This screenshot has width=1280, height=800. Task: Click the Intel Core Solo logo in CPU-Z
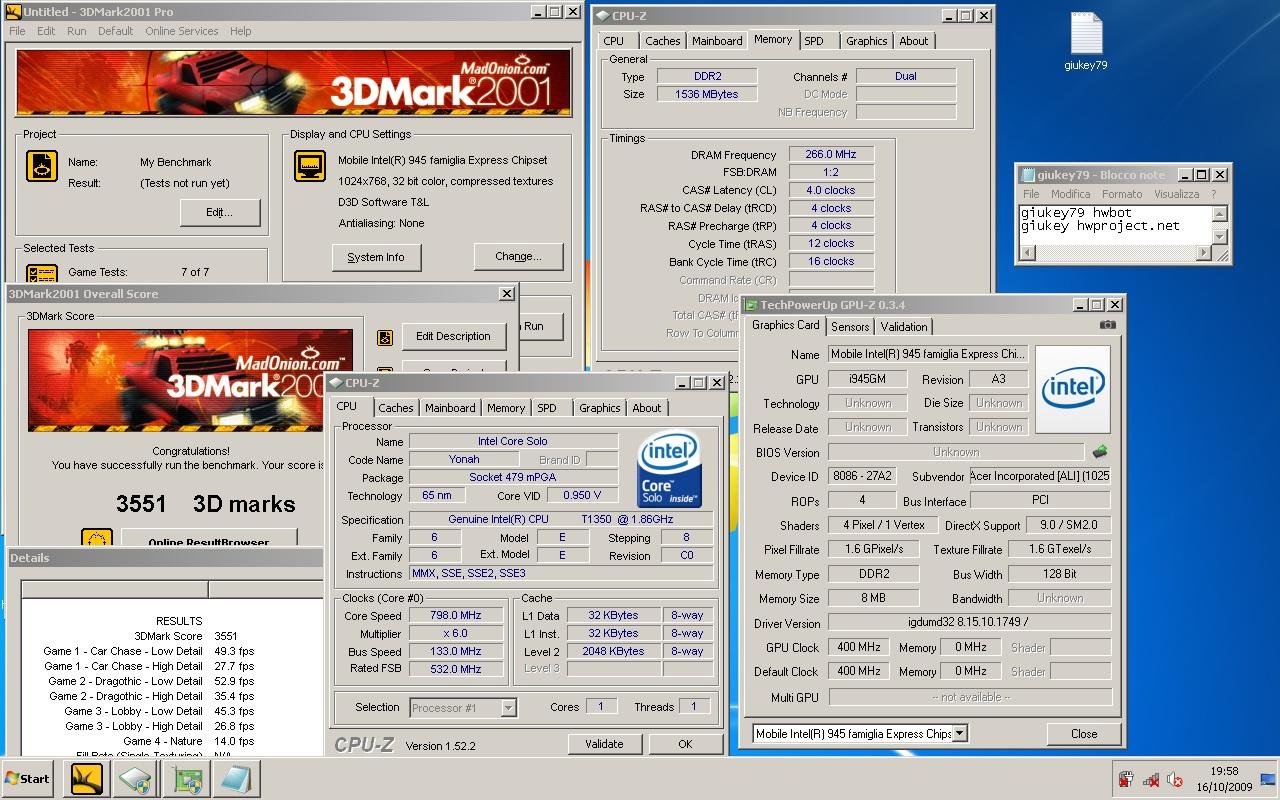(x=670, y=470)
